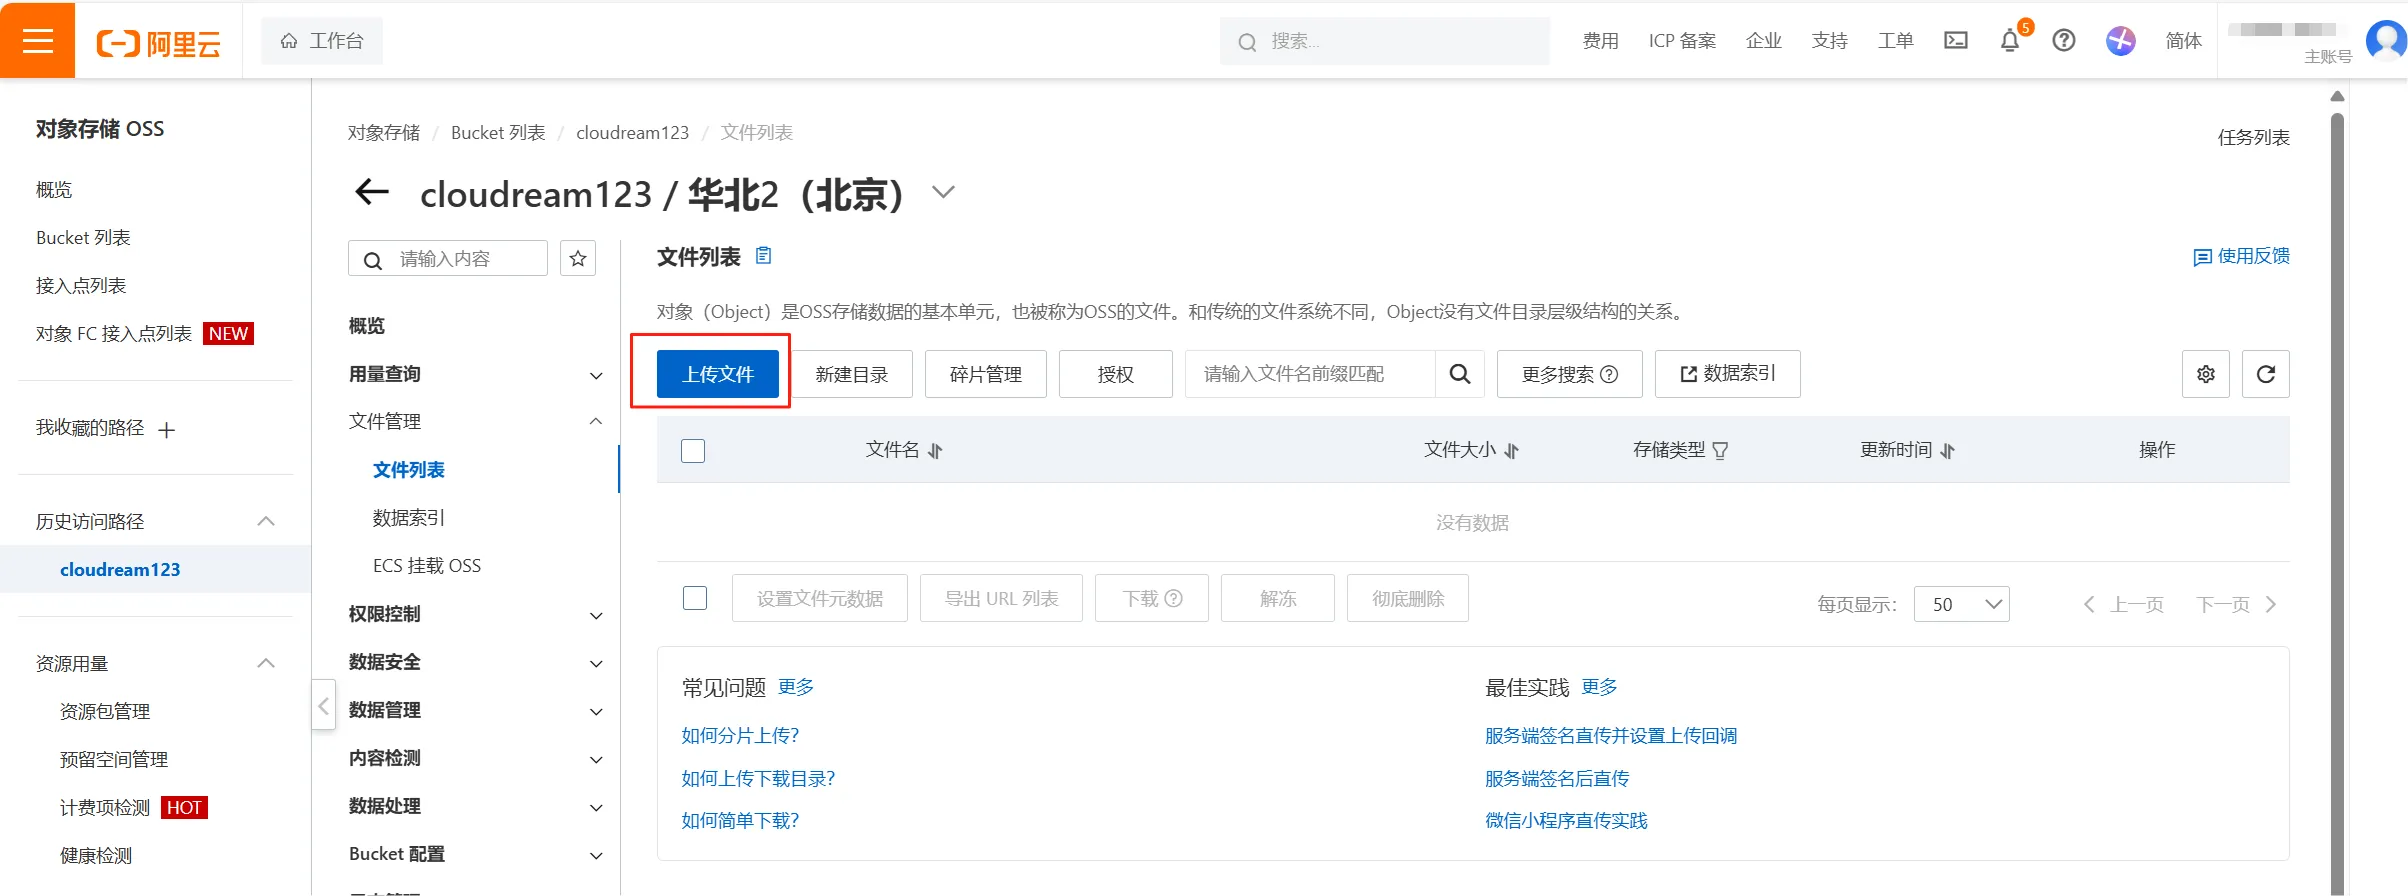Click 更多搜索 button
Viewport: 2408px width, 896px height.
1570,374
